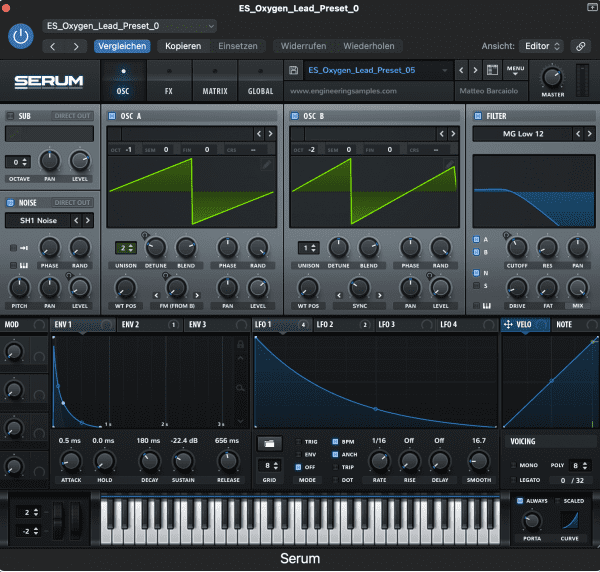Viewport: 600px width, 572px height.
Task: Select previous filter type
Action: click(578, 134)
